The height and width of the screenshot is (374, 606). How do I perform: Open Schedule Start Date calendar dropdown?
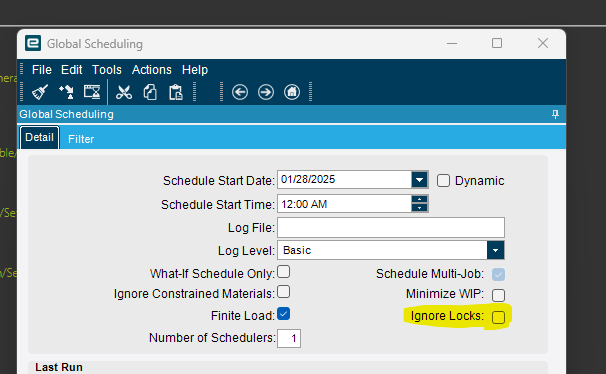pyautogui.click(x=419, y=180)
